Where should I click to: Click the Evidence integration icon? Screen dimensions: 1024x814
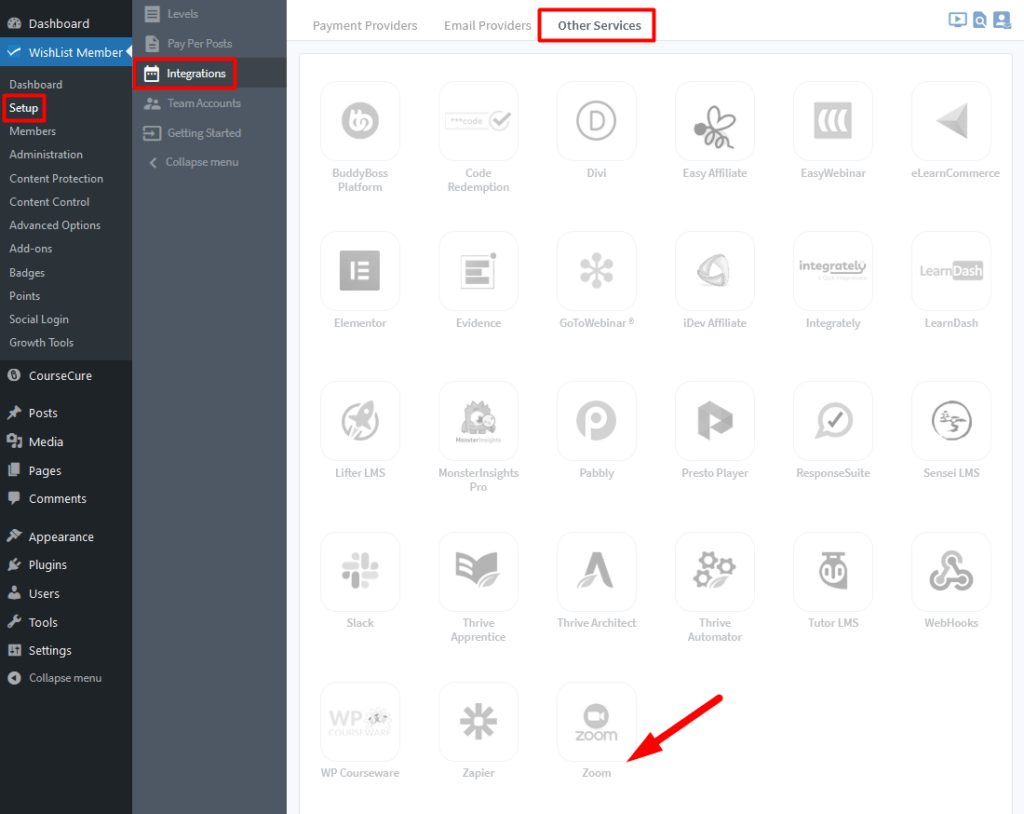(x=478, y=270)
